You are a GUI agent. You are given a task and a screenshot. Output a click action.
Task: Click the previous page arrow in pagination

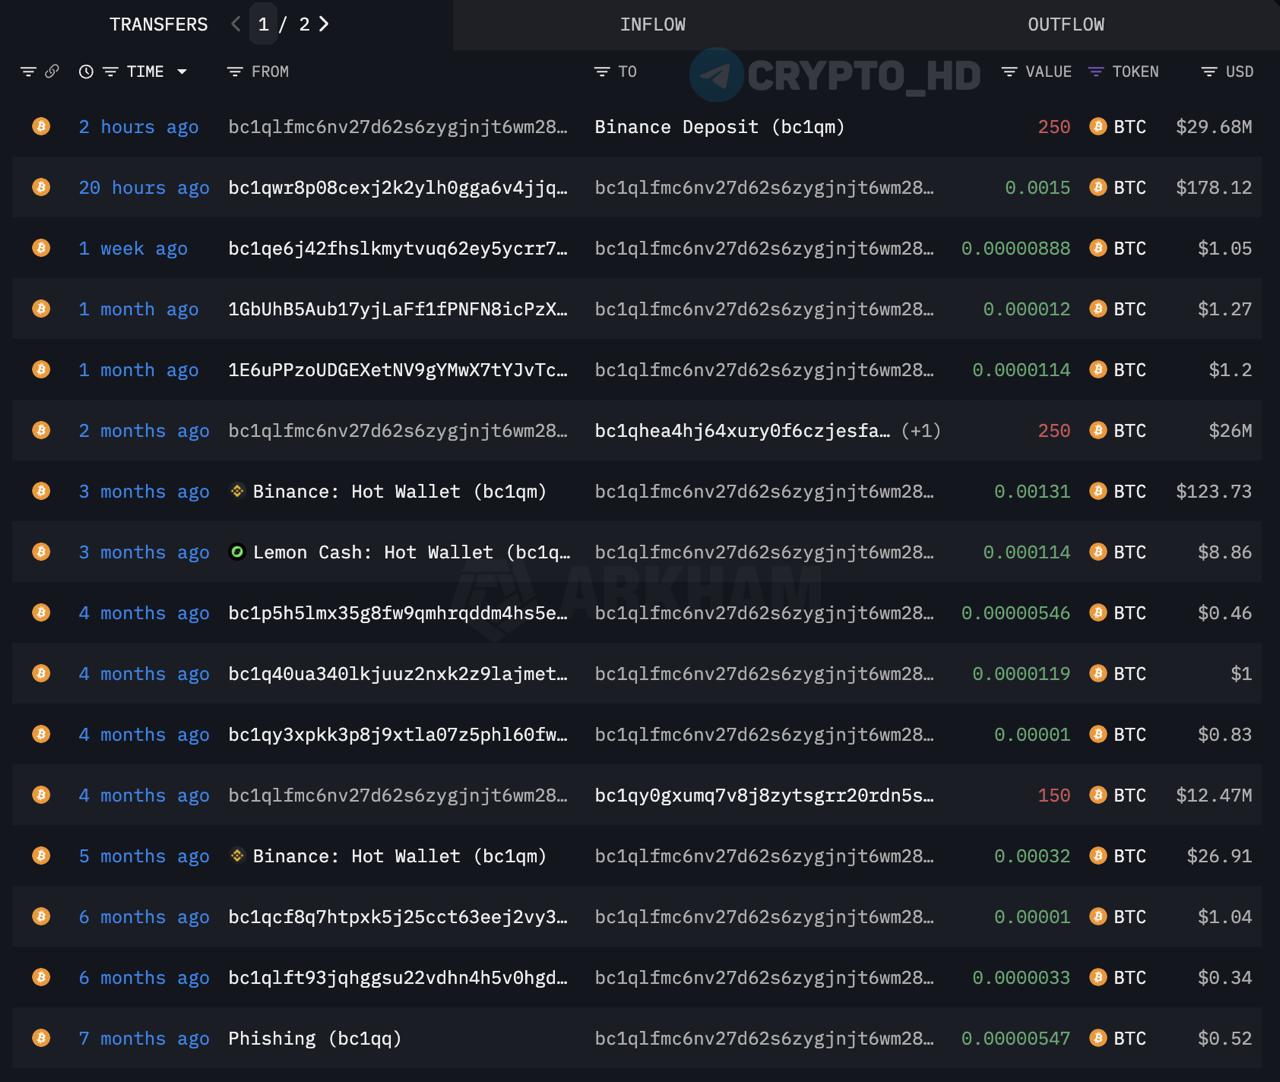[x=236, y=24]
